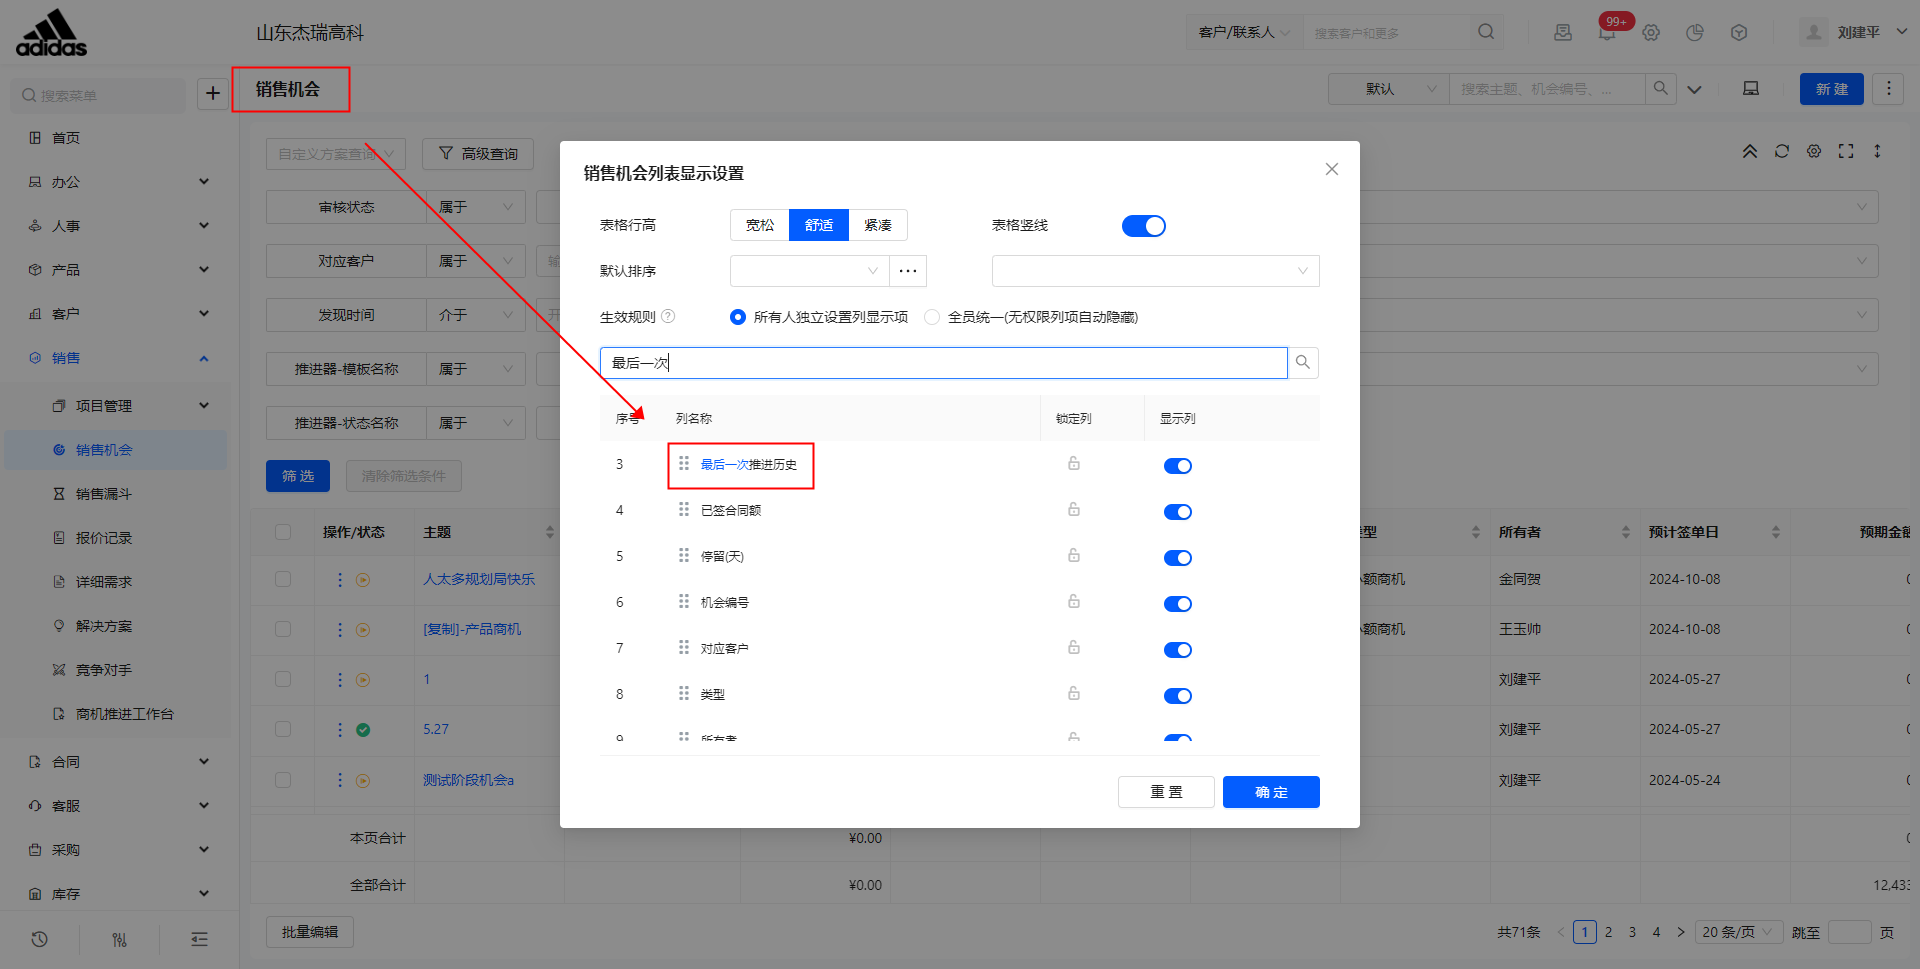Click the 重置 button
Viewport: 1920px width, 969px height.
coord(1165,792)
